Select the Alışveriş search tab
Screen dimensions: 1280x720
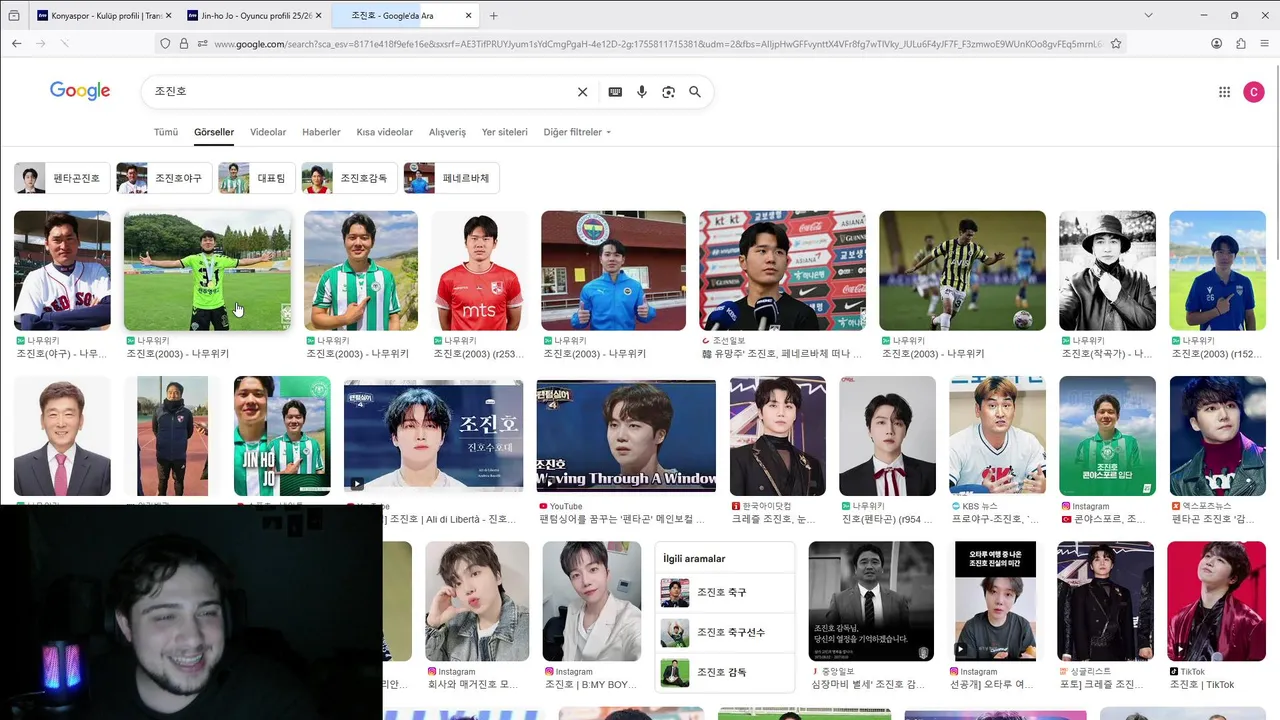[447, 132]
